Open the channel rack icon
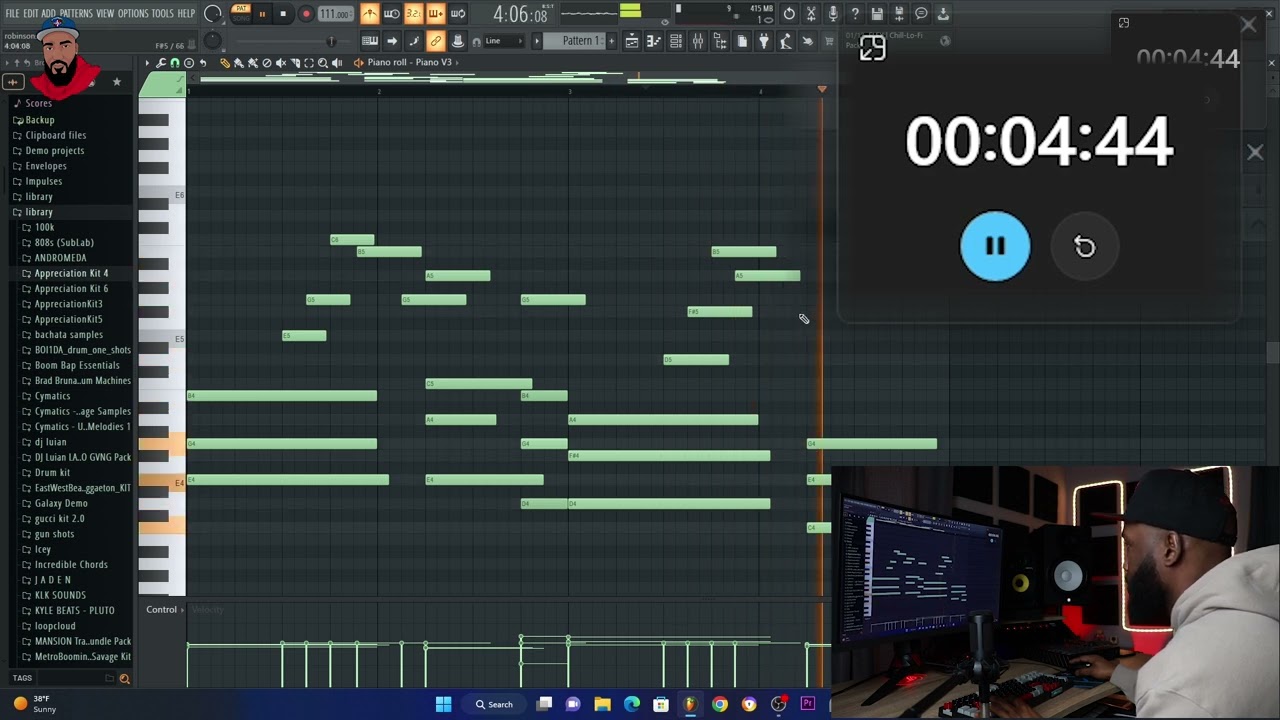The height and width of the screenshot is (720, 1280). pyautogui.click(x=676, y=41)
